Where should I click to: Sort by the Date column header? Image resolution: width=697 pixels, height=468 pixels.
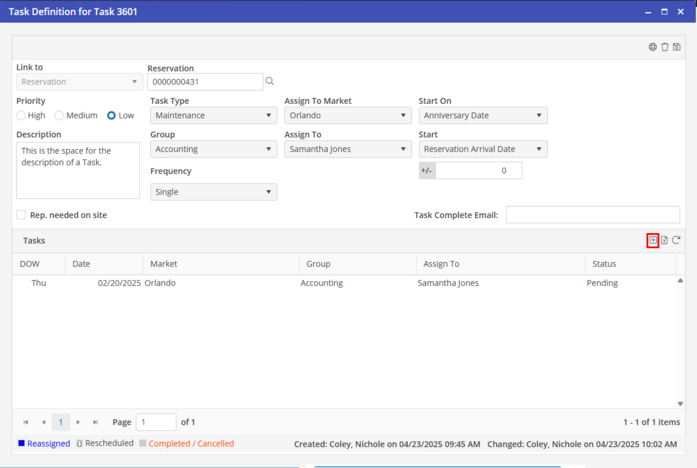pos(81,264)
